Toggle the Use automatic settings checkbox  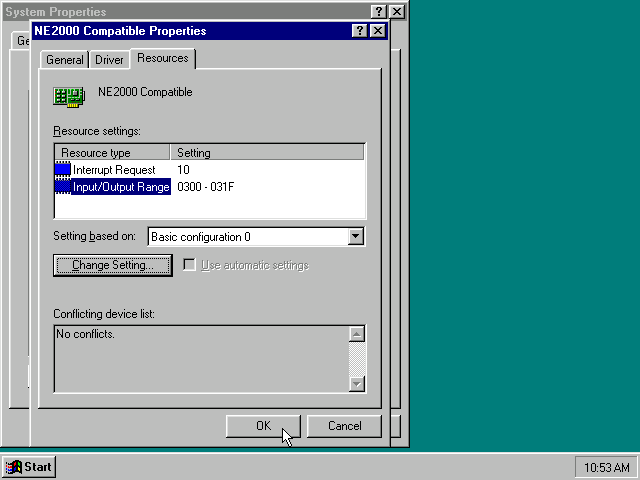tap(189, 264)
